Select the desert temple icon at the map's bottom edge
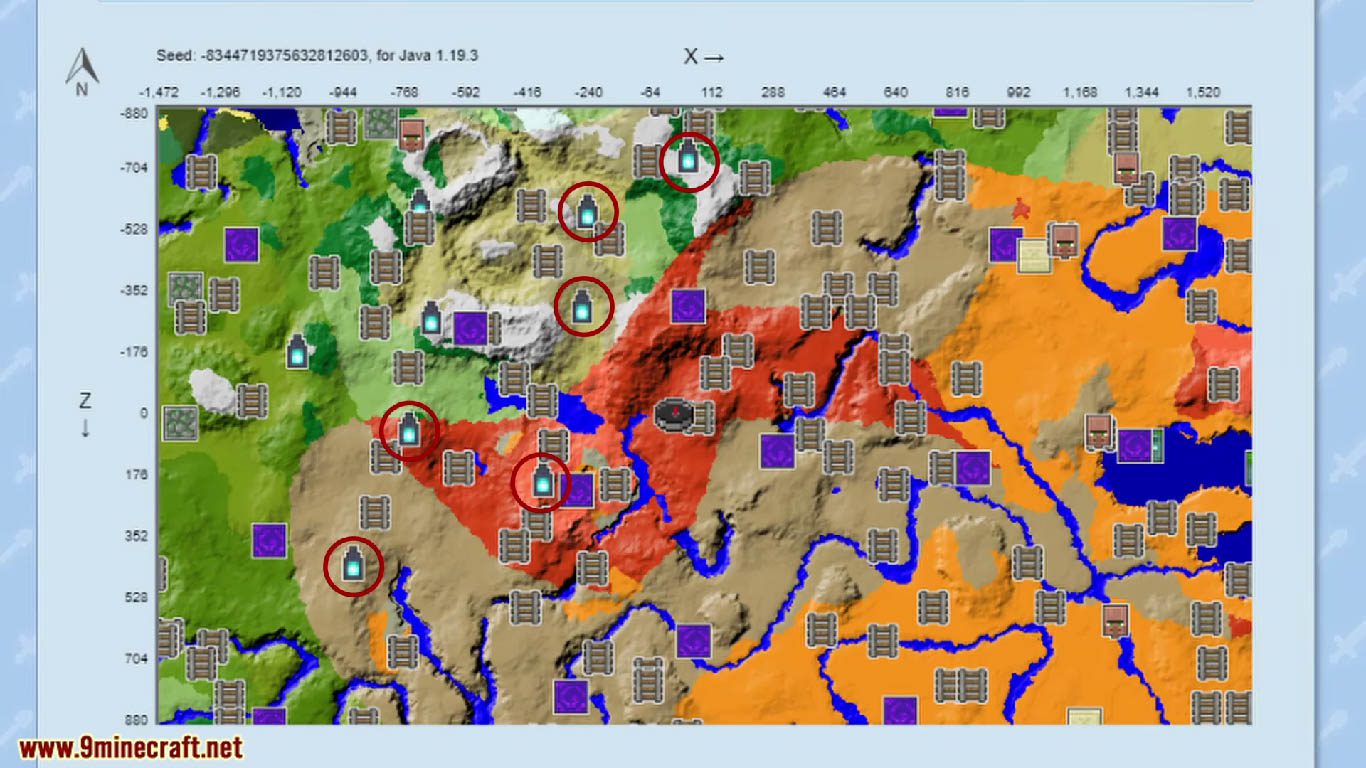Image resolution: width=1366 pixels, height=768 pixels. [1085, 716]
